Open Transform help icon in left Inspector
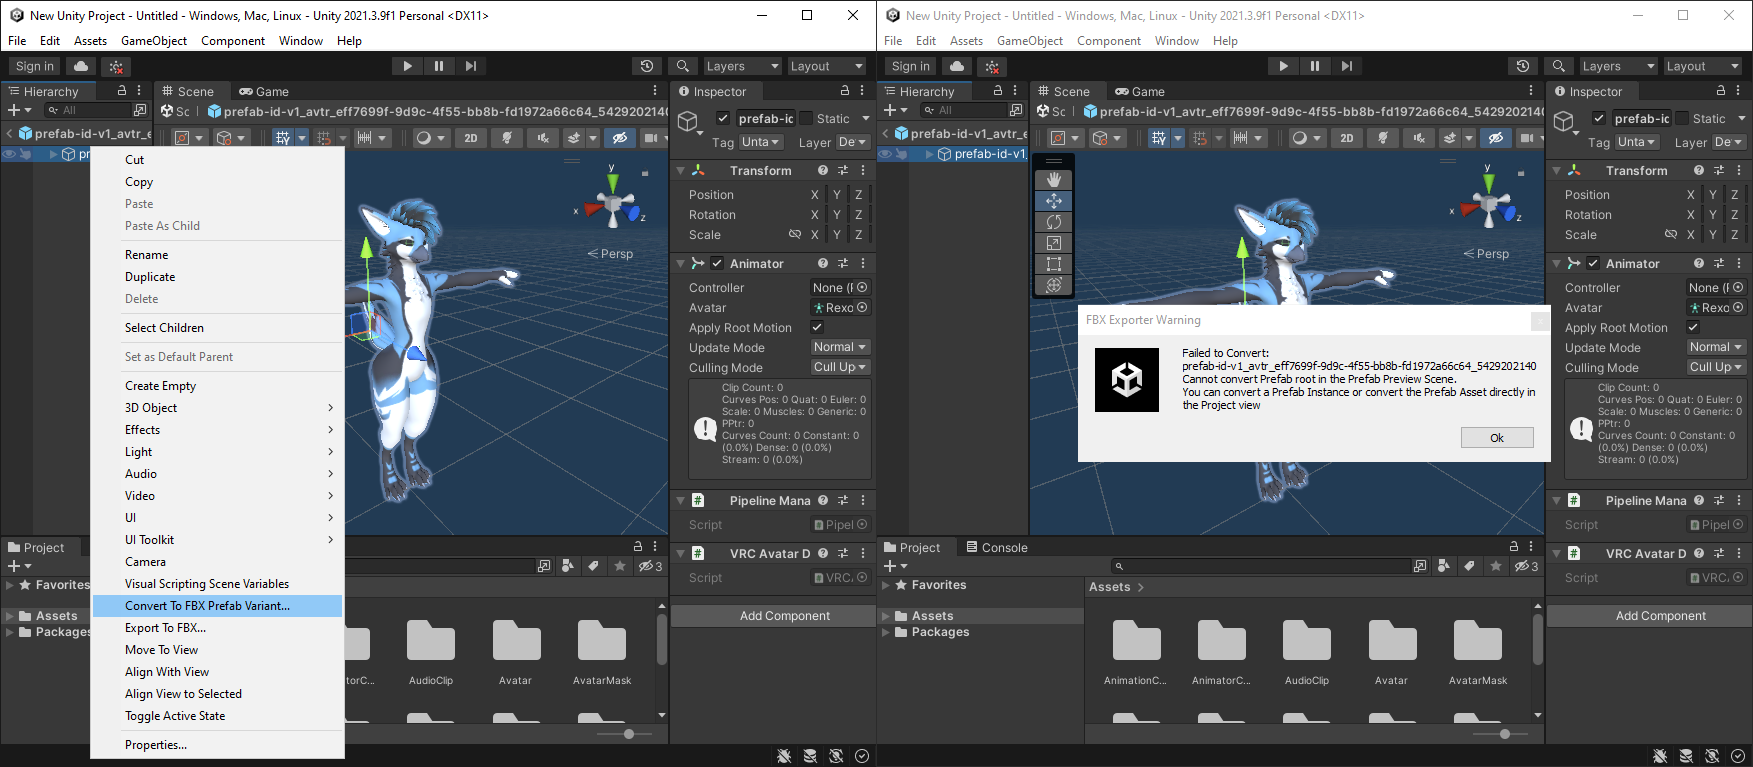The height and width of the screenshot is (767, 1753). 823,170
